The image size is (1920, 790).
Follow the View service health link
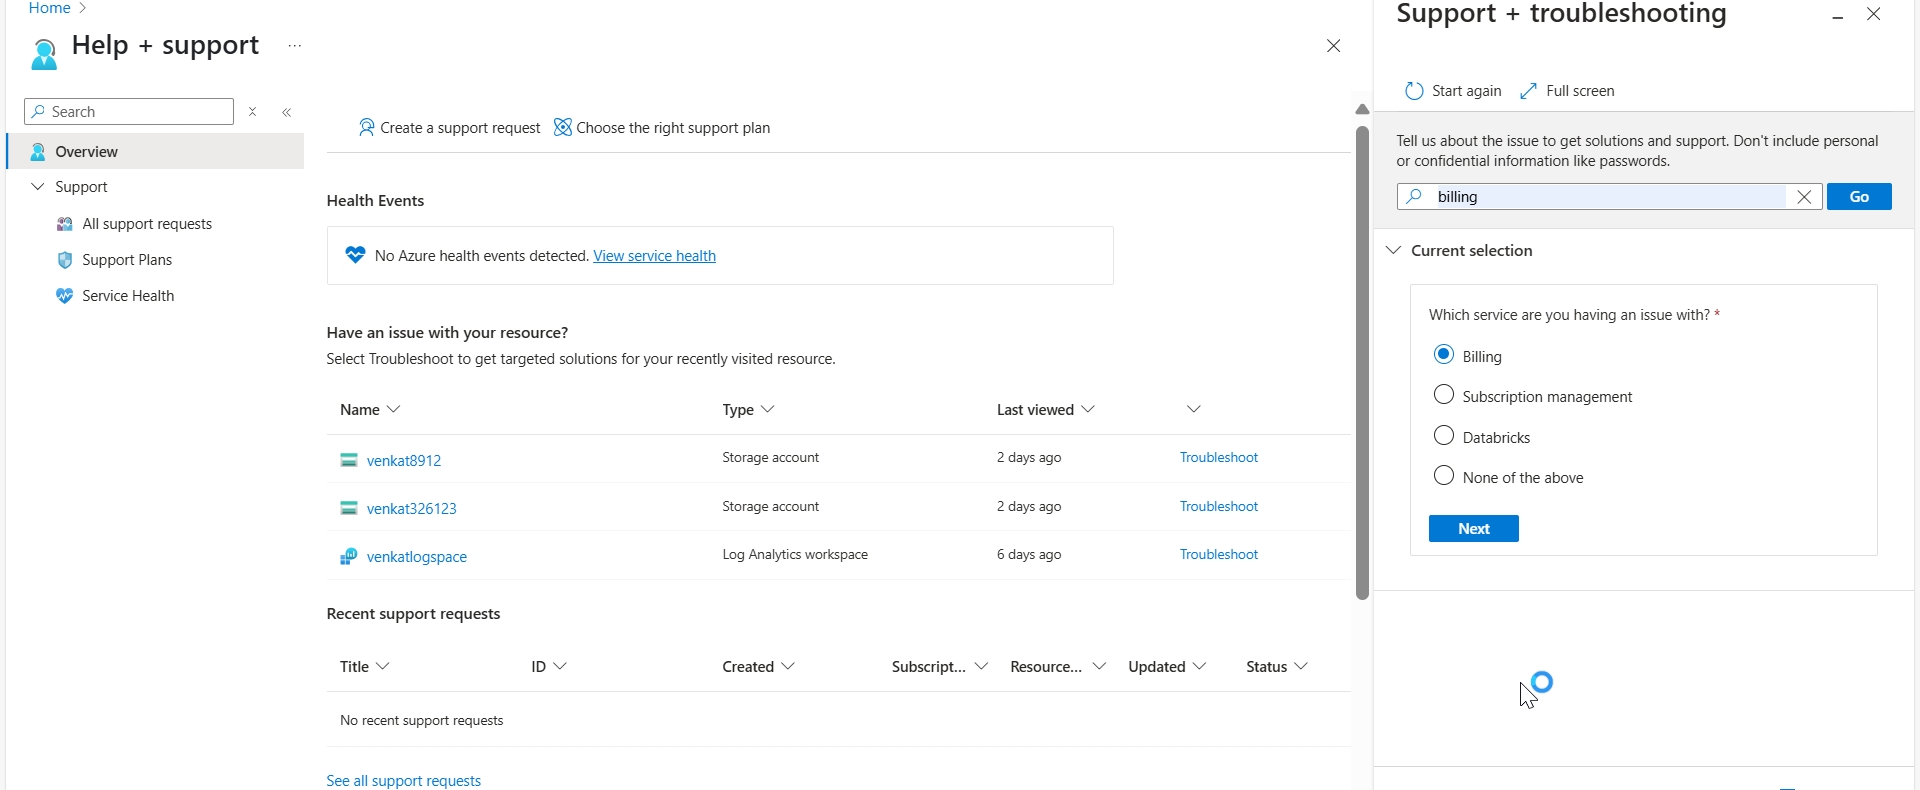point(654,256)
